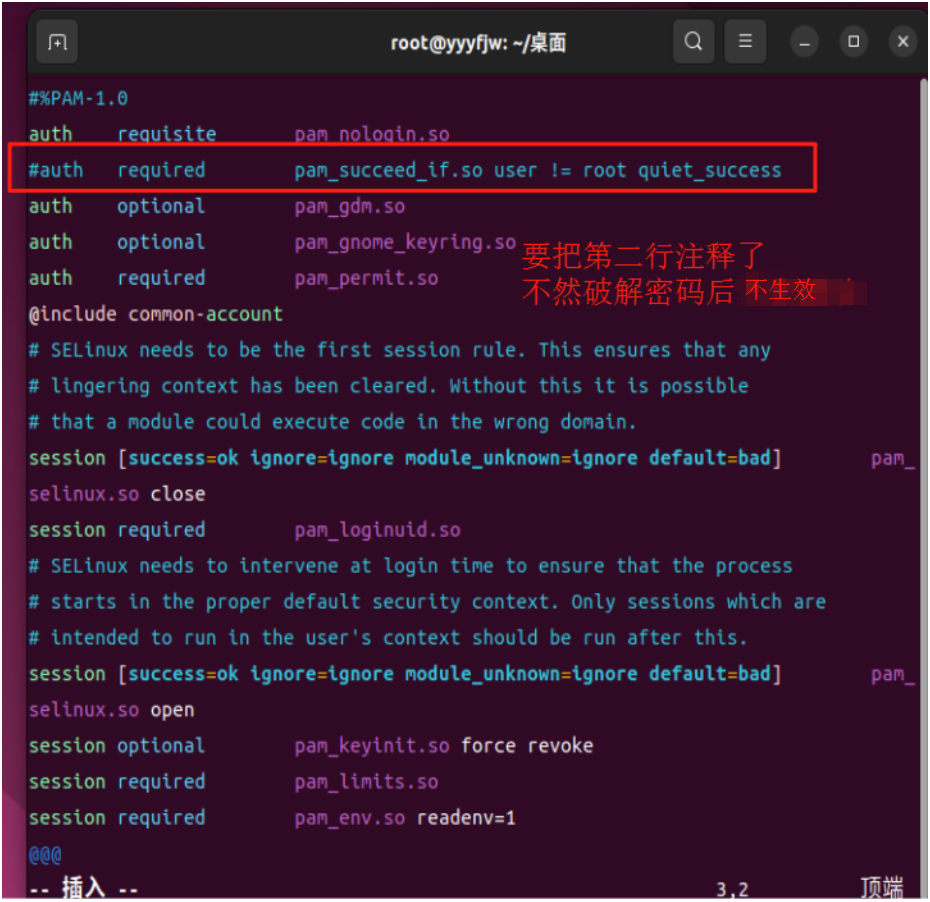Click pam_keyinit.so force revoke line
This screenshot has height=902, width=930.
[311, 745]
